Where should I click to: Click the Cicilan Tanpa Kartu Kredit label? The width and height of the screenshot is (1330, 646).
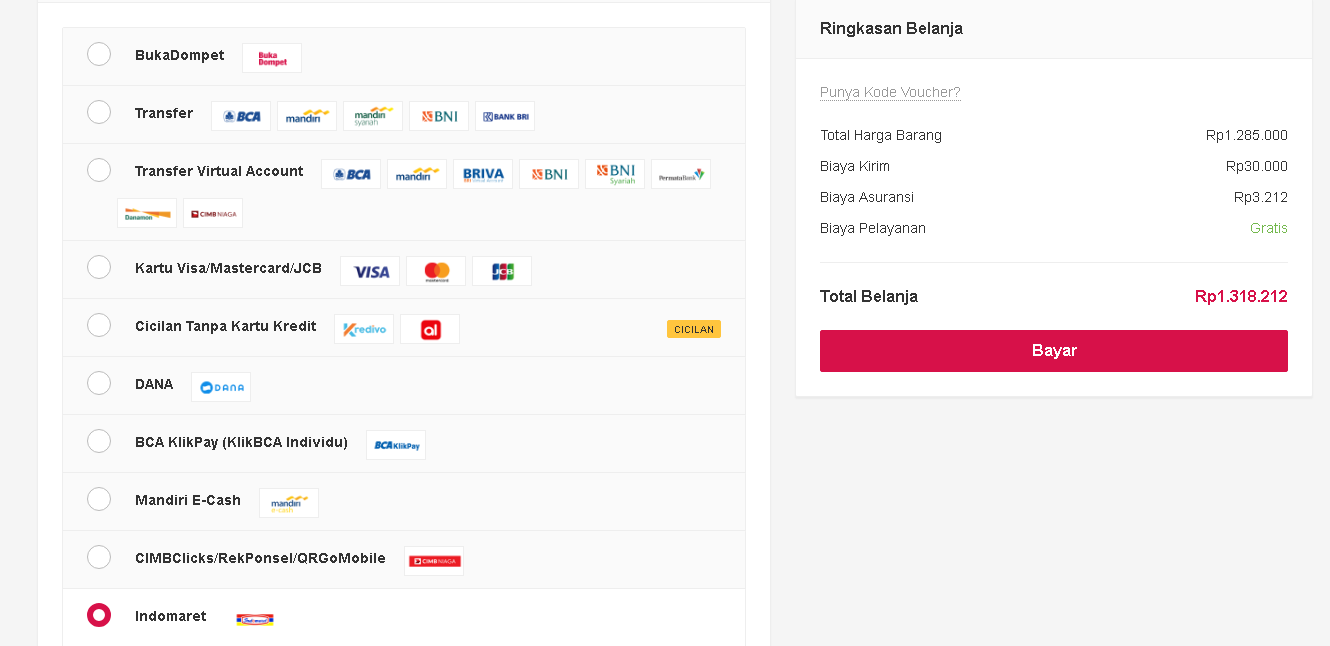pyautogui.click(x=226, y=326)
